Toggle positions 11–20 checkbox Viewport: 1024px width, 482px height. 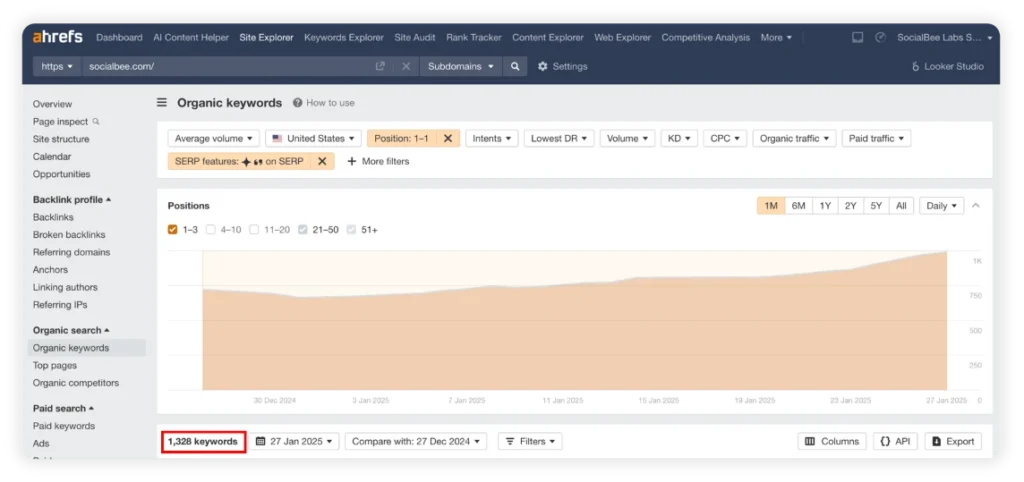pos(254,230)
